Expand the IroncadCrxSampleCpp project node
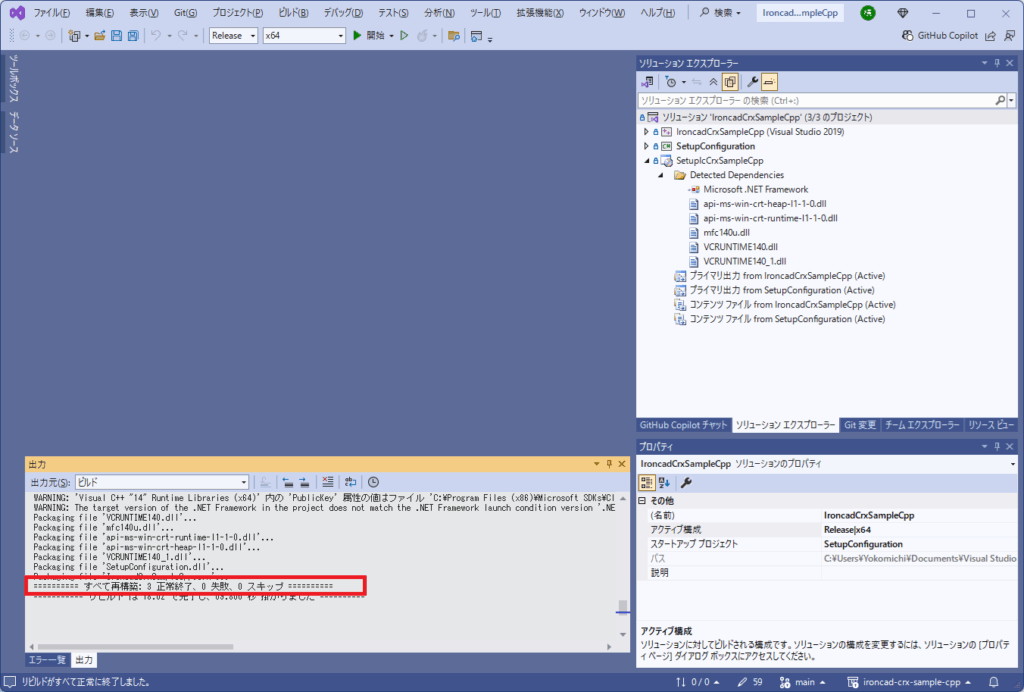This screenshot has height=692, width=1024. click(x=647, y=131)
